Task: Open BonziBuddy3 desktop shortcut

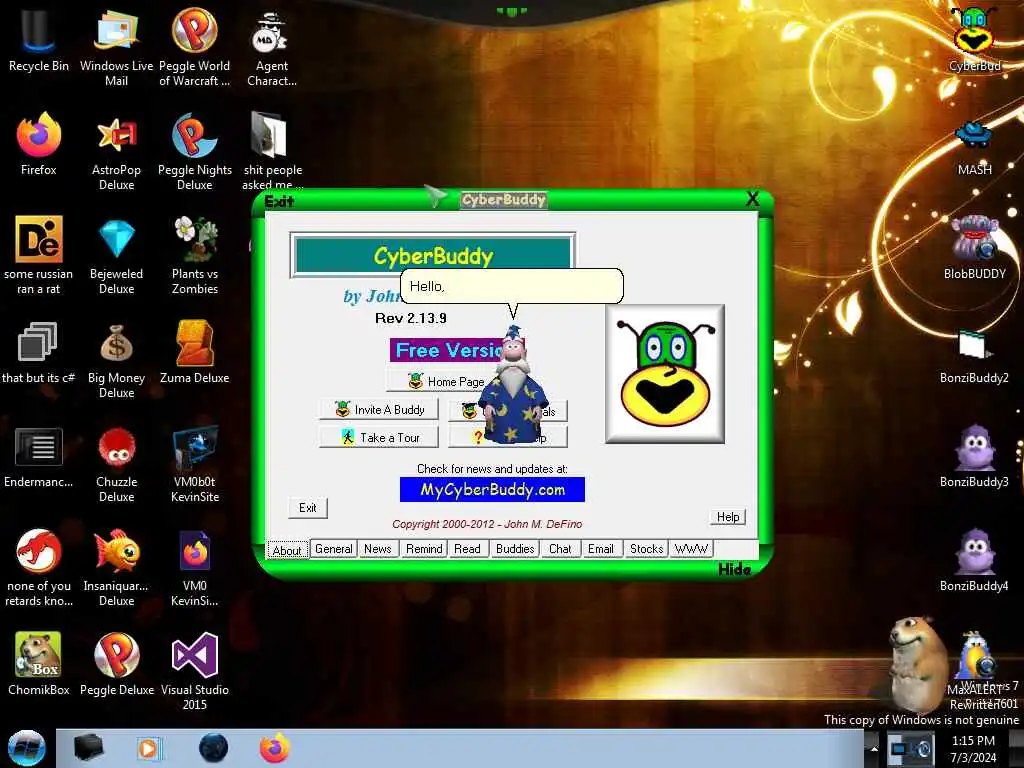Action: pos(974,456)
